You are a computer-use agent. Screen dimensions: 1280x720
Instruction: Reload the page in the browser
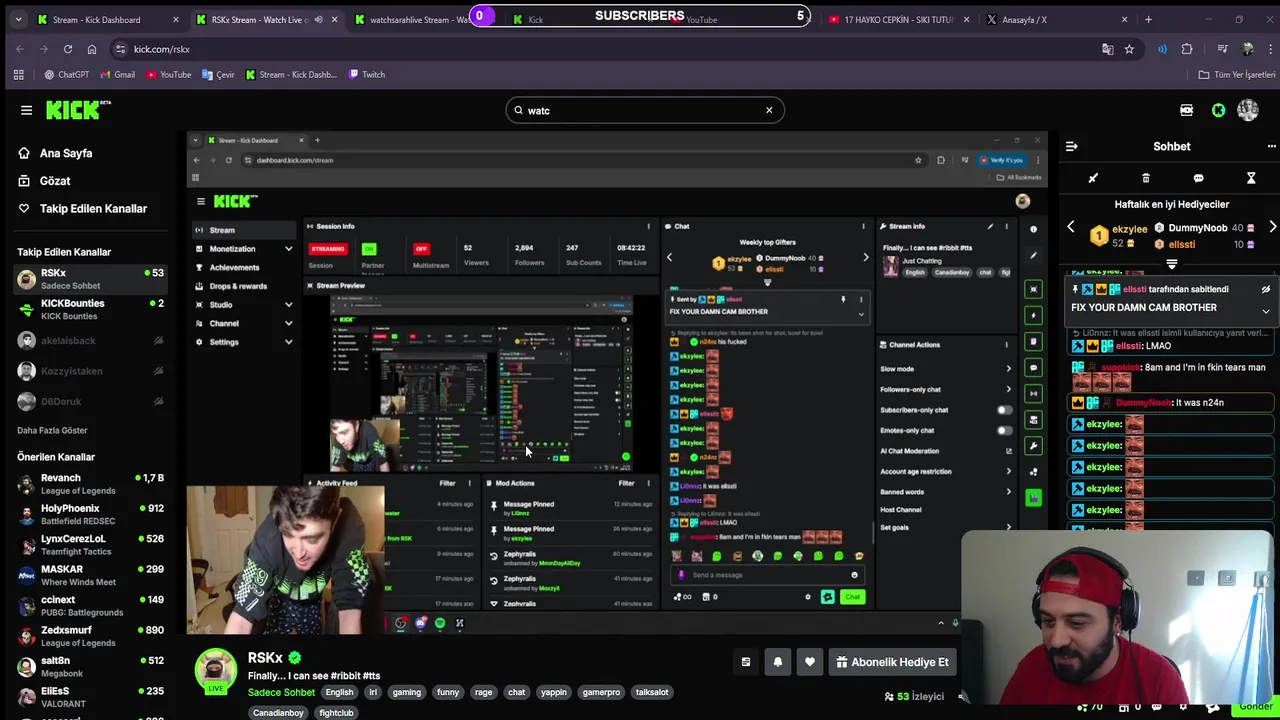[x=67, y=49]
